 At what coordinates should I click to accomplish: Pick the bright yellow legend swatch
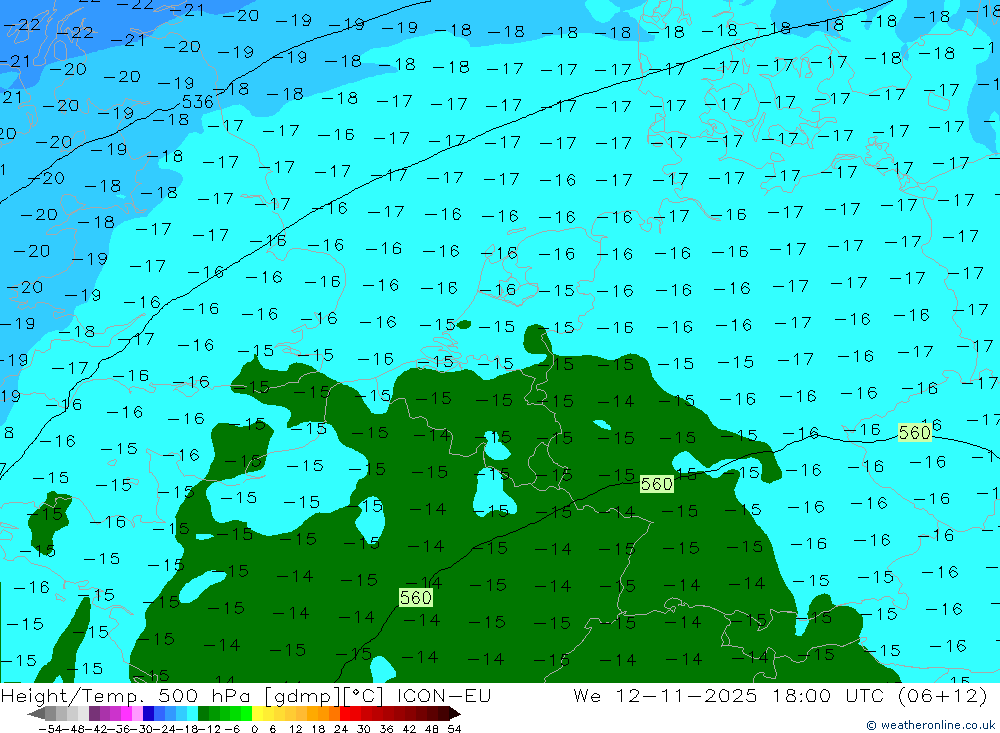pos(257,714)
